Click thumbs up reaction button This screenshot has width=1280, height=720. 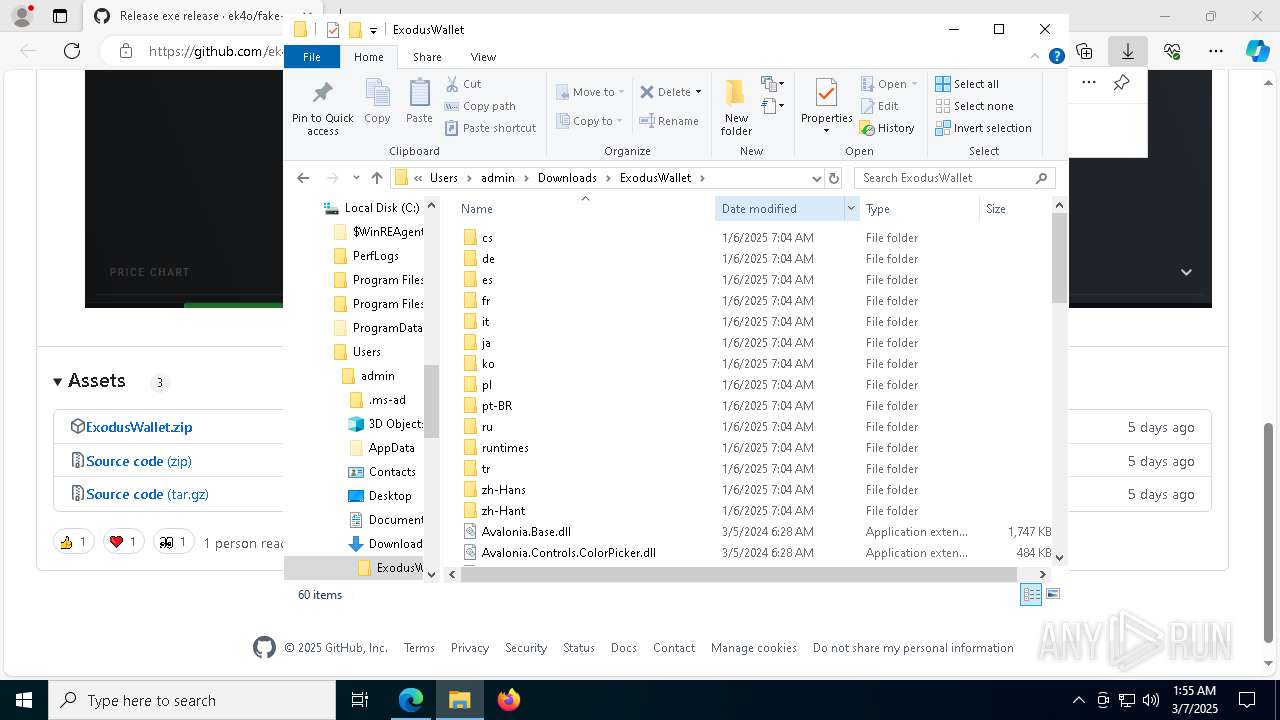click(73, 542)
